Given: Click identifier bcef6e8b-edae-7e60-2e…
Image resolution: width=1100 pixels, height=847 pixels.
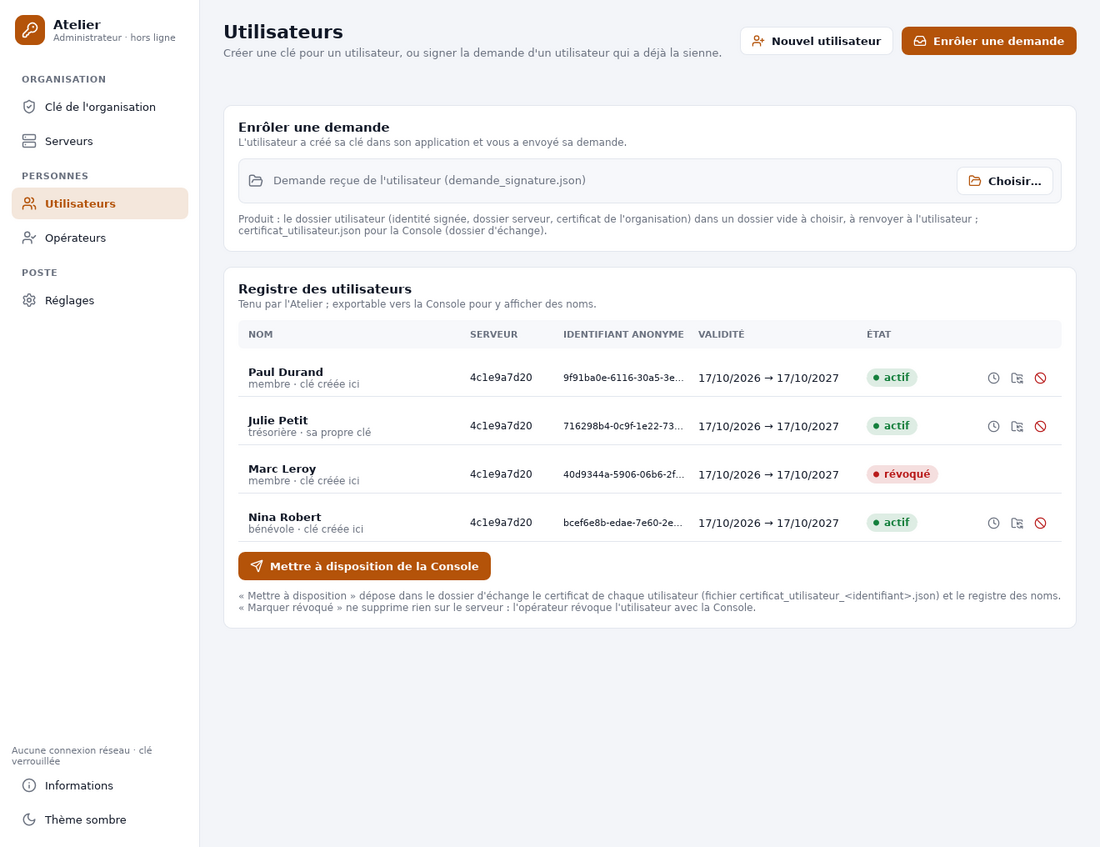Looking at the screenshot, I should click(x=623, y=523).
